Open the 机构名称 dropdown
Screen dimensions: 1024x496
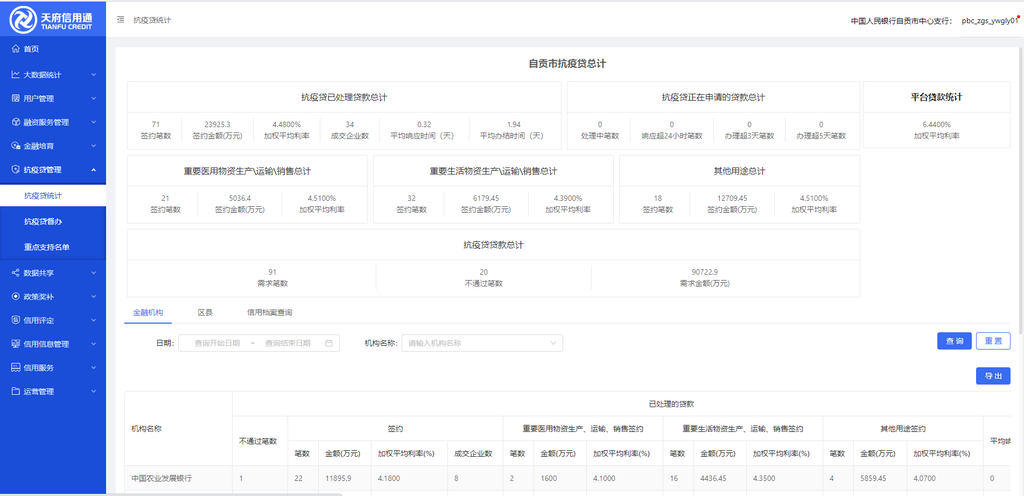coord(481,343)
